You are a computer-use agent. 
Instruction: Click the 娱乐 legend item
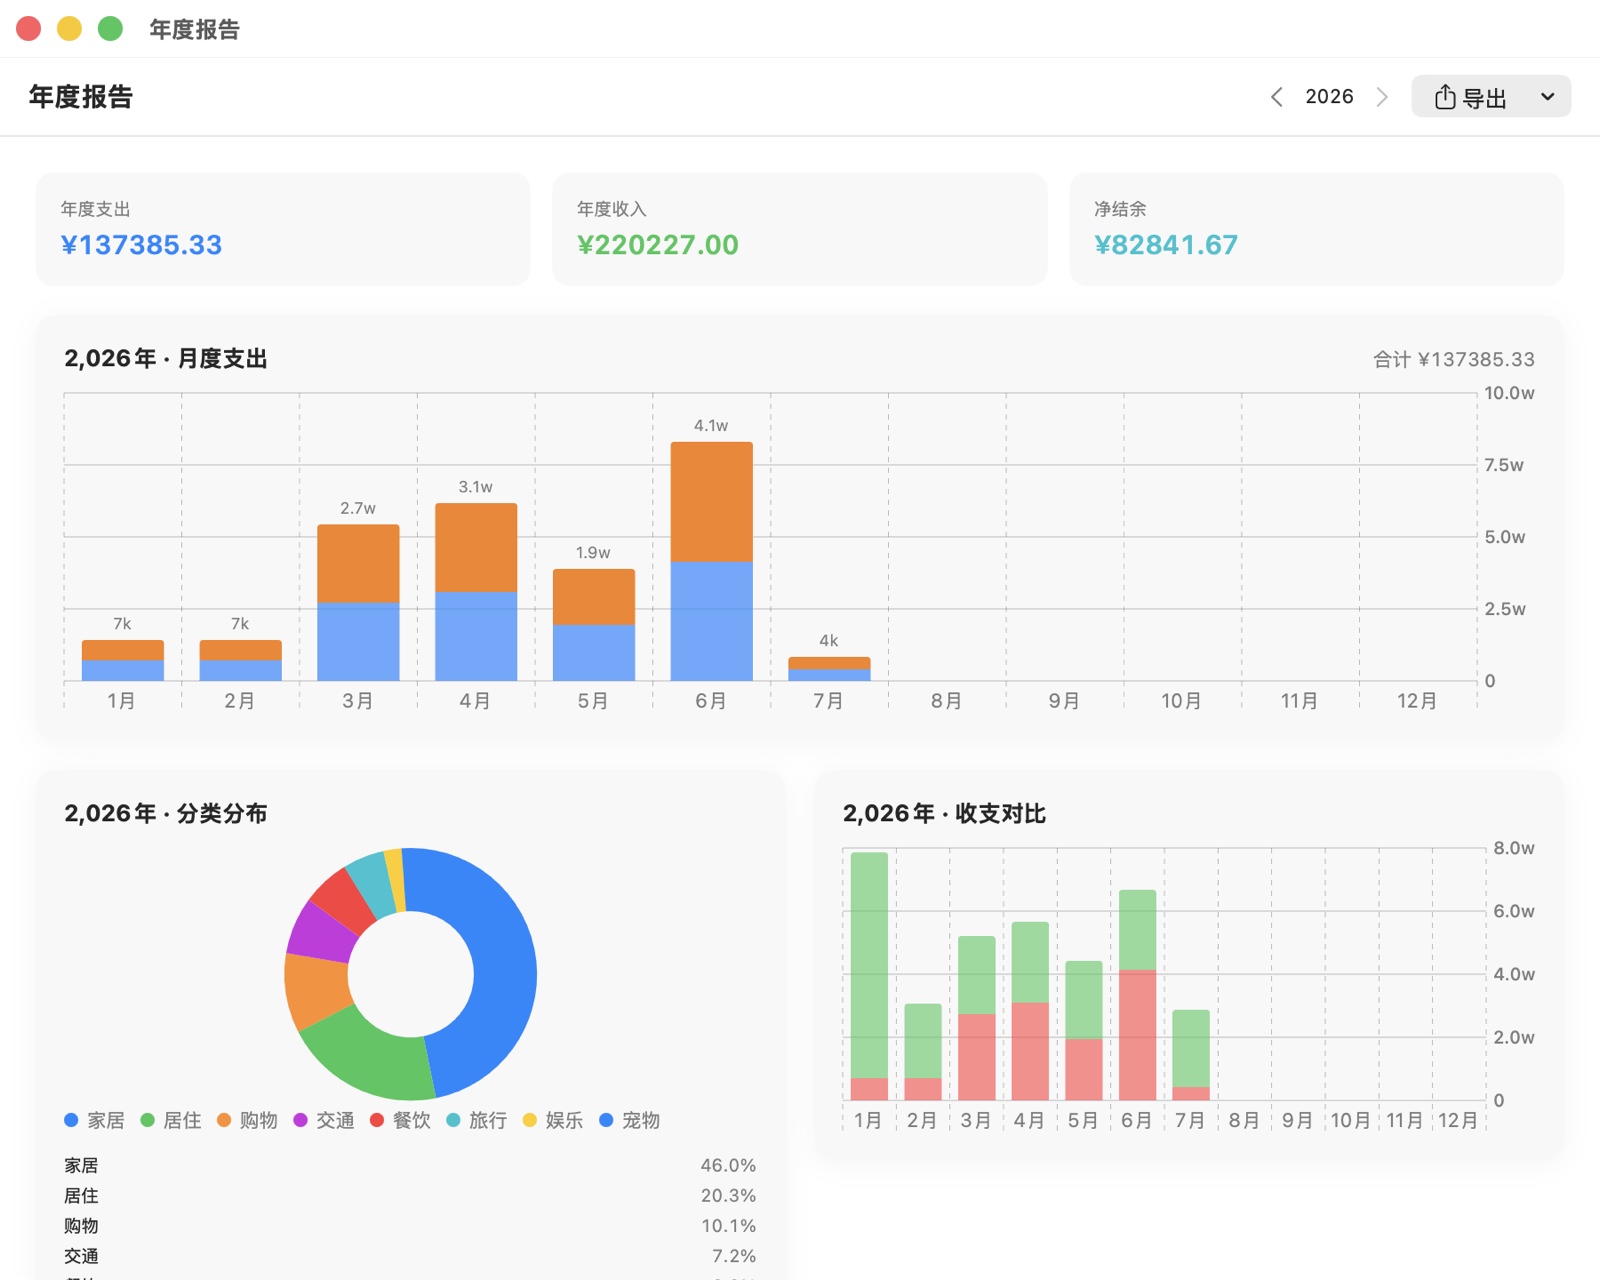click(x=553, y=1120)
